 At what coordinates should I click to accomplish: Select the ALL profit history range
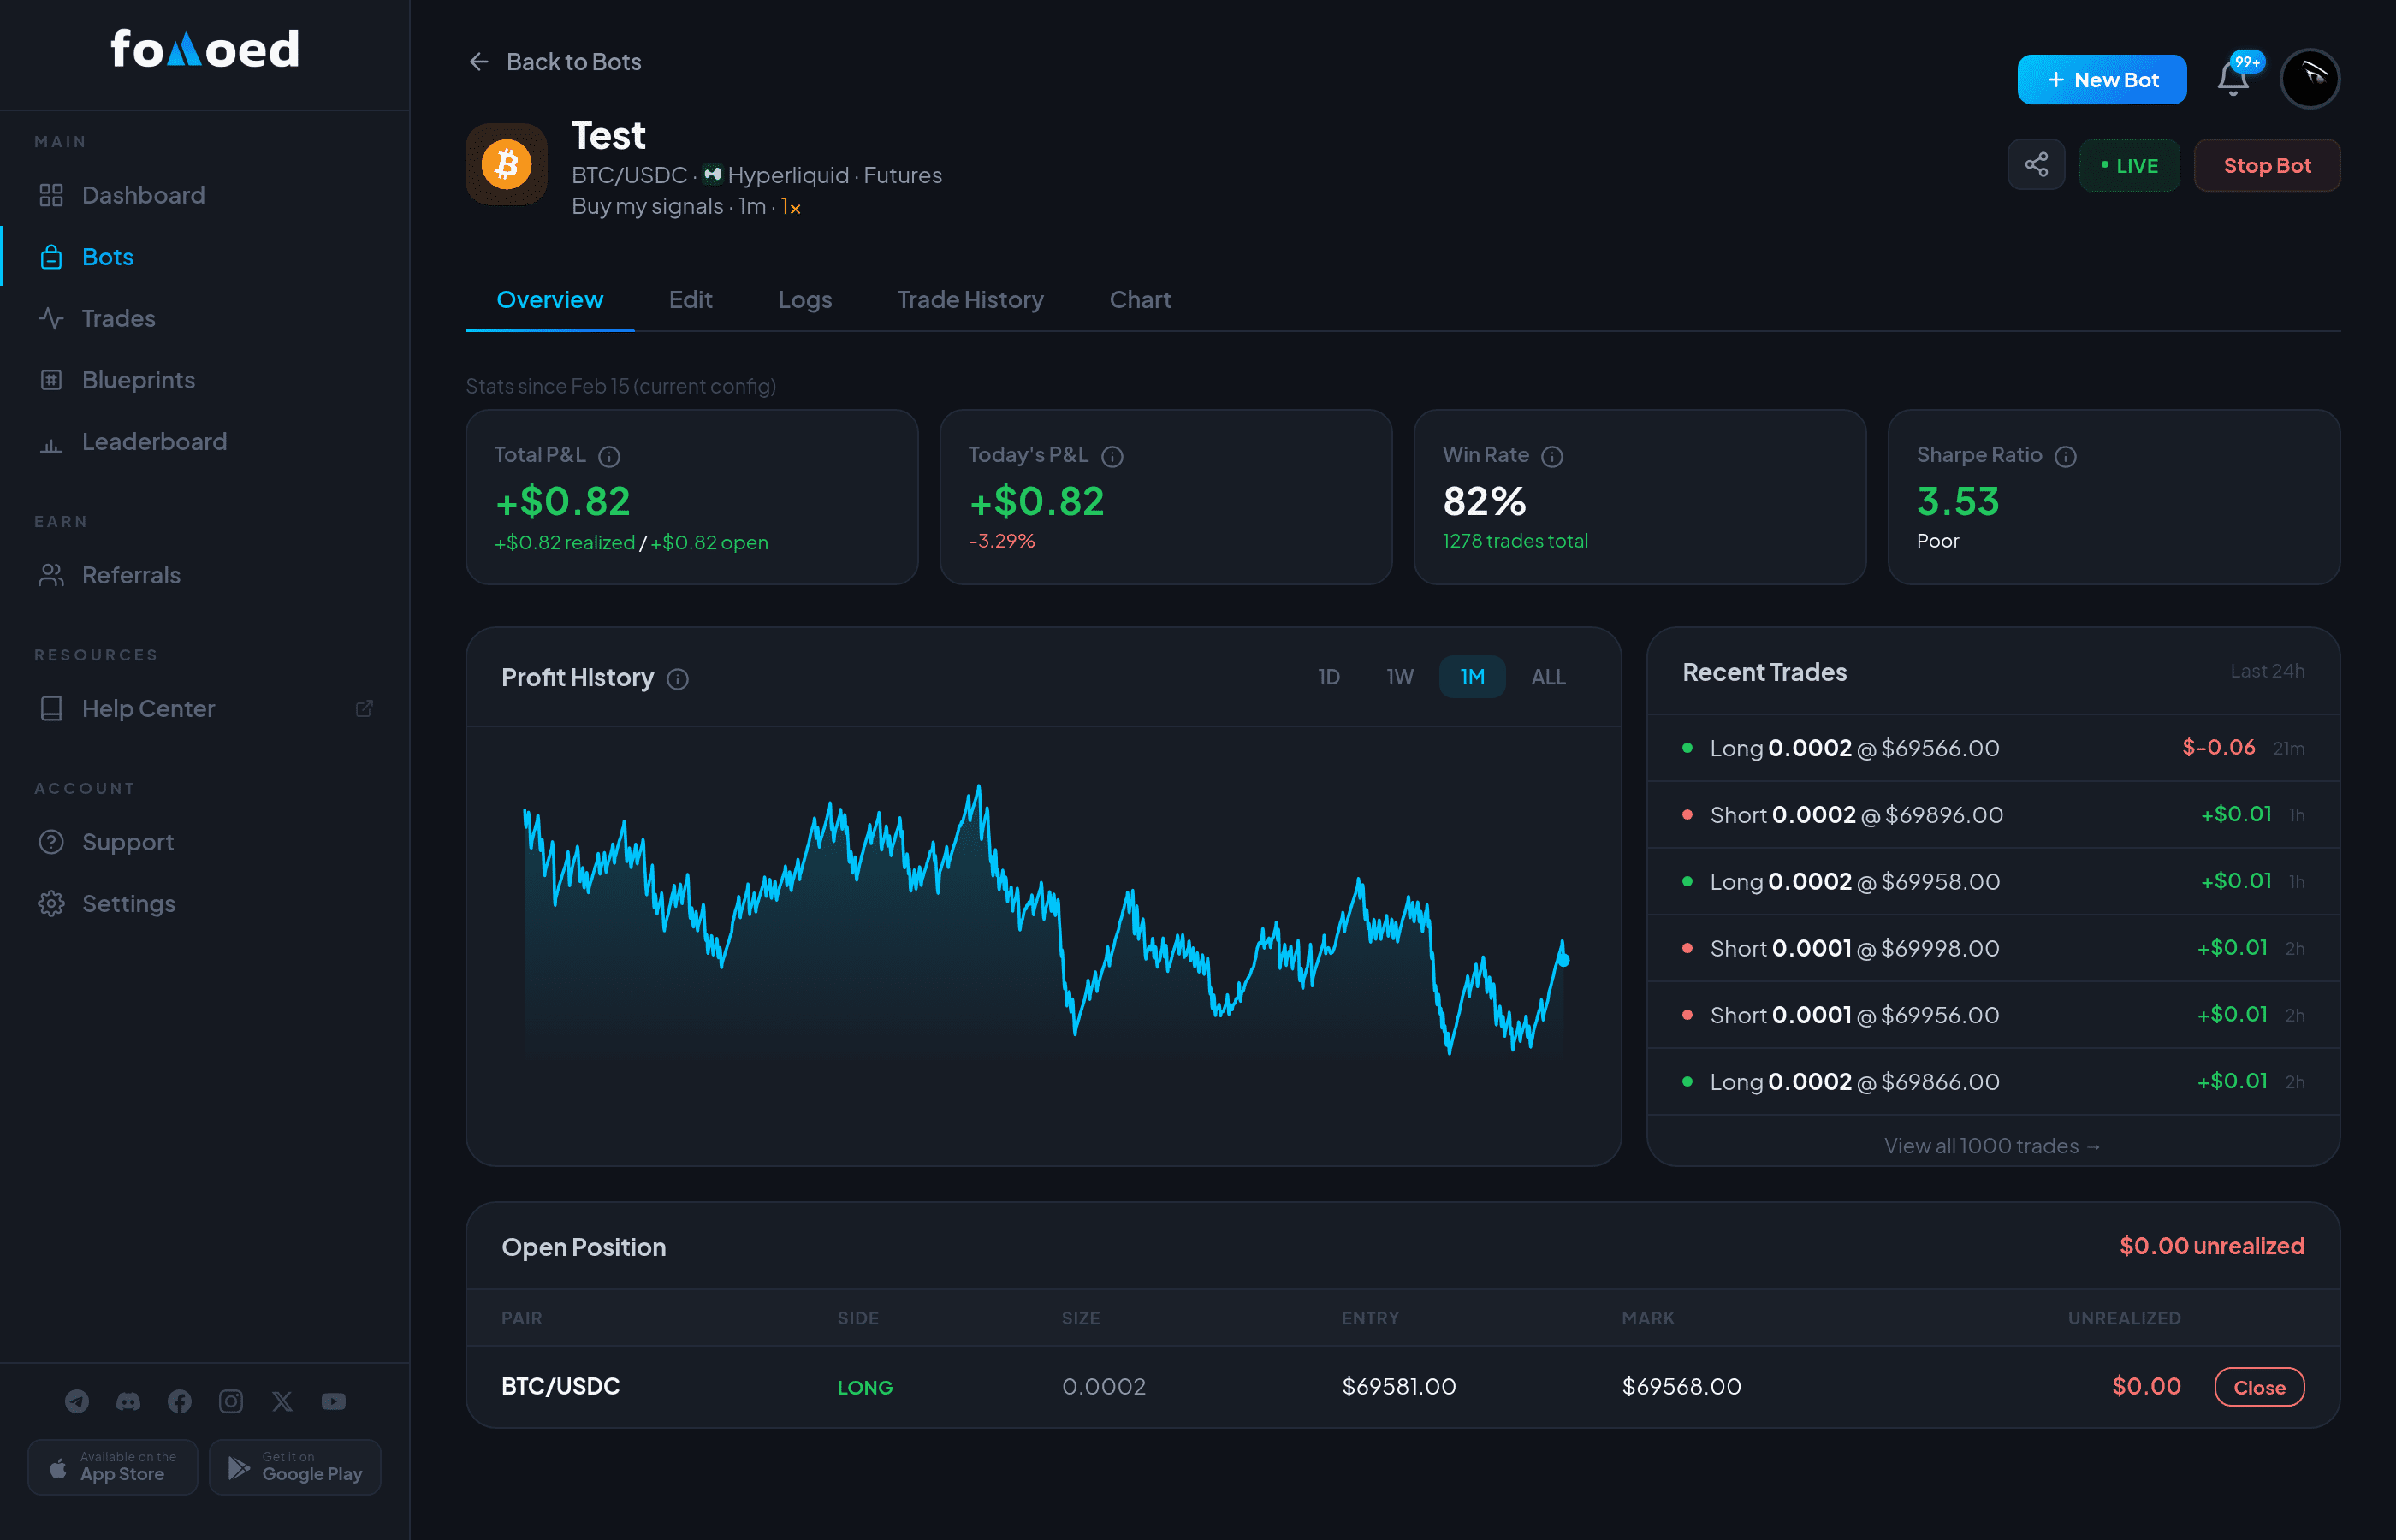coord(1548,677)
